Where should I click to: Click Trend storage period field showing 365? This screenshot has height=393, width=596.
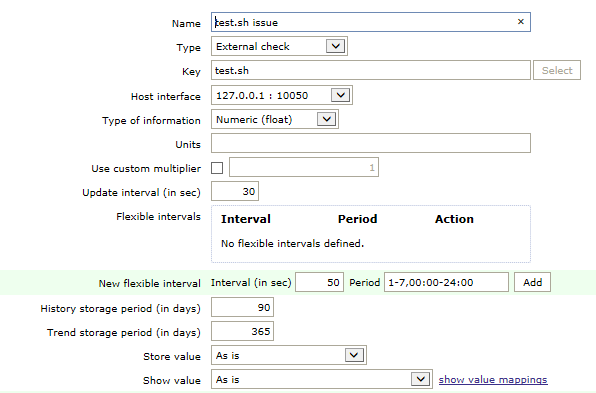pyautogui.click(x=243, y=331)
